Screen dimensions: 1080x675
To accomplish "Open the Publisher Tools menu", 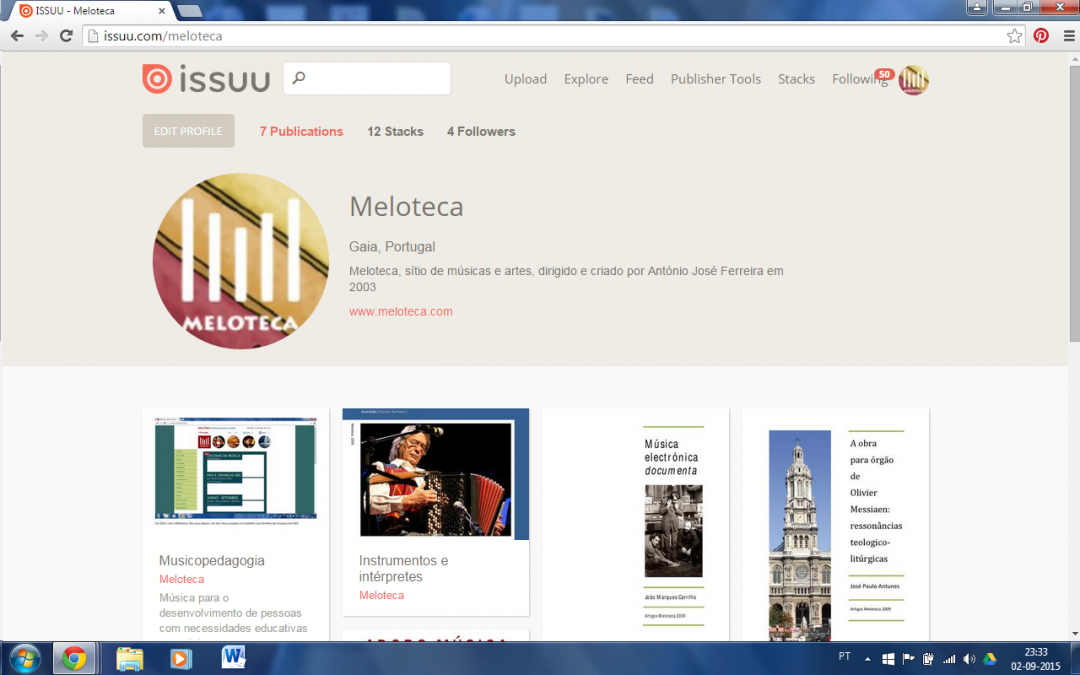I will click(x=715, y=79).
